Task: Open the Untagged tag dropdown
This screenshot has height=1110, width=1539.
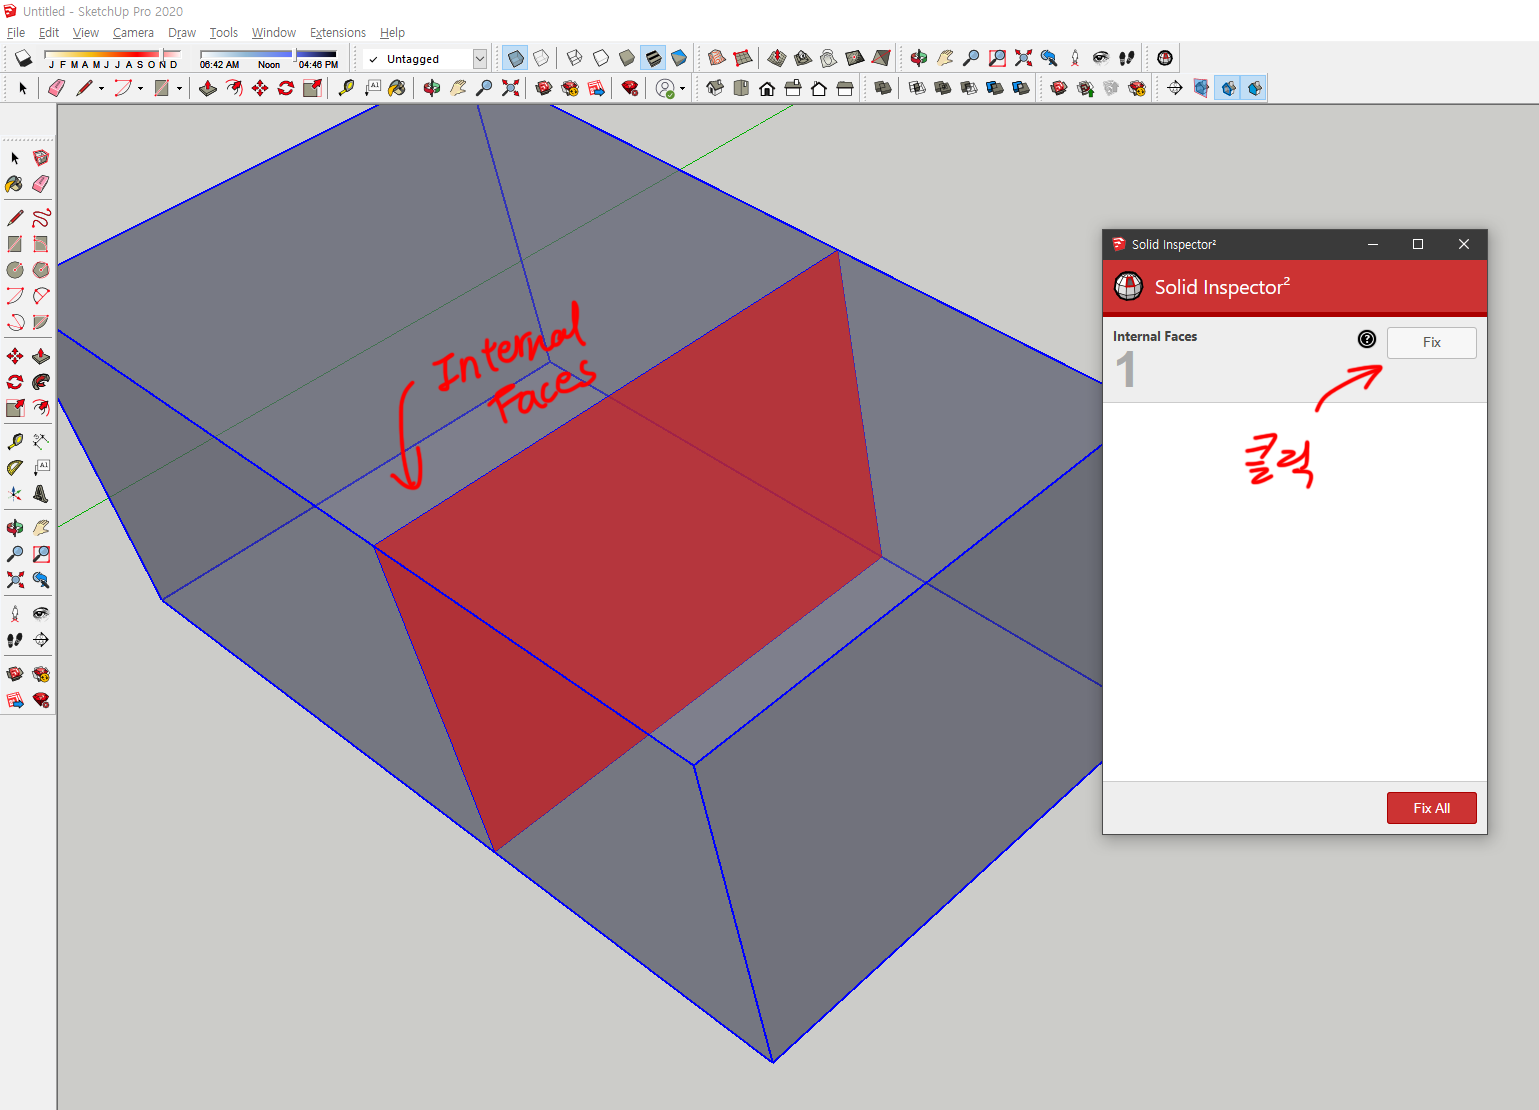Action: point(480,59)
